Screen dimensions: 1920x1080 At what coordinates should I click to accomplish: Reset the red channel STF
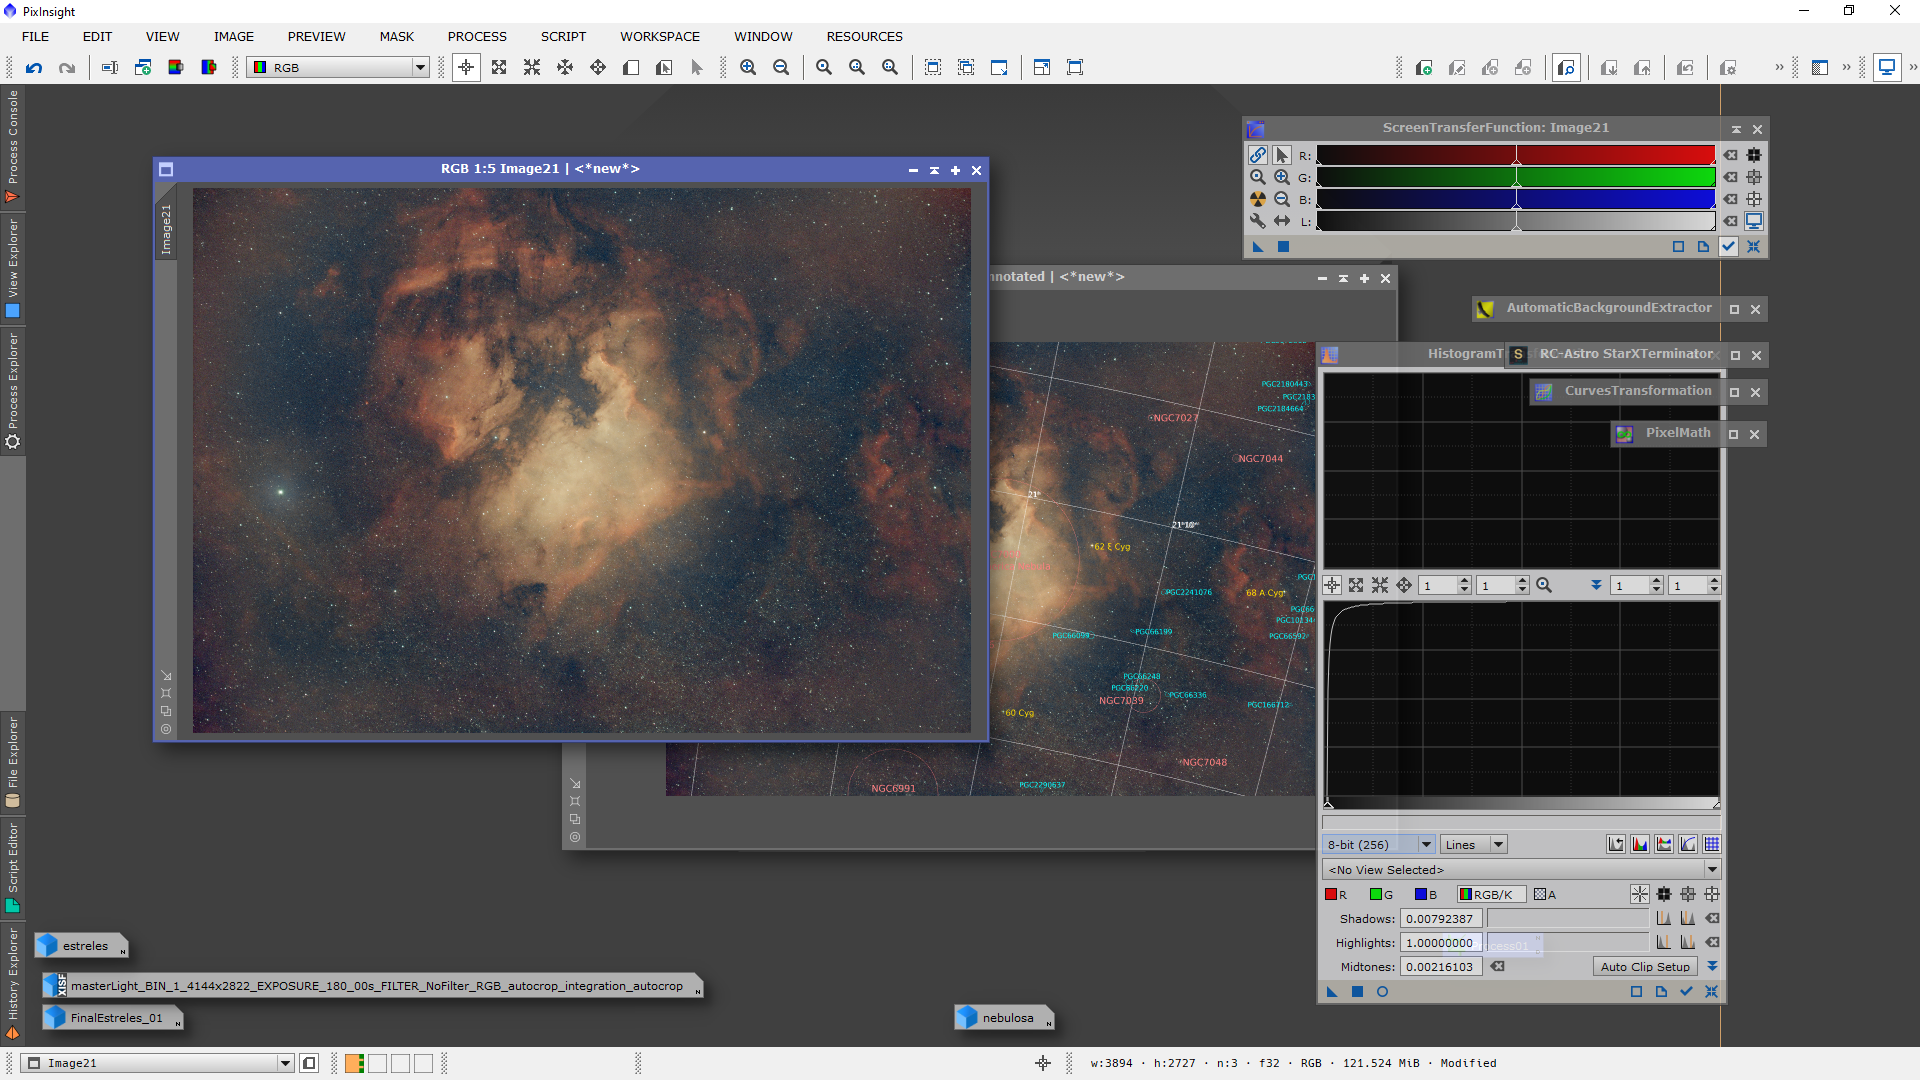pyautogui.click(x=1731, y=155)
